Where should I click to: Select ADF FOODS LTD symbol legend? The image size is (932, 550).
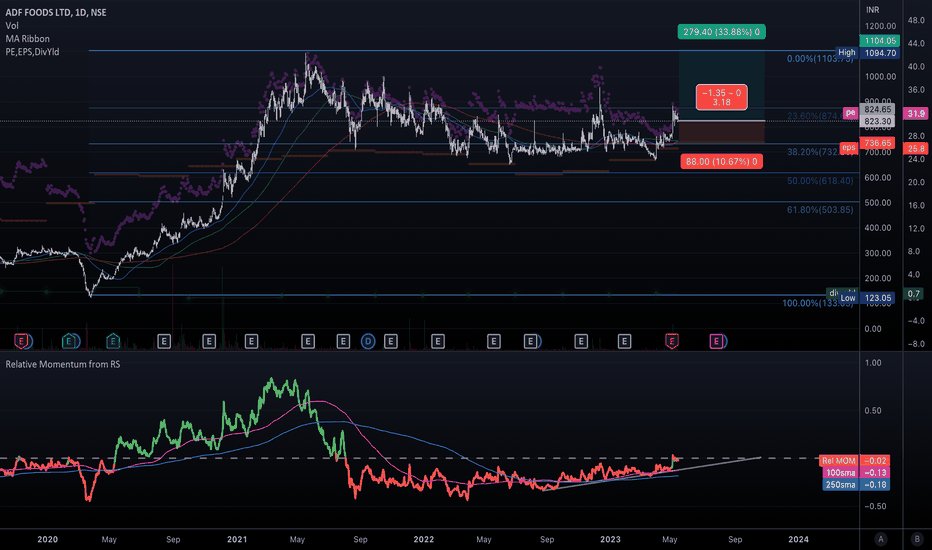pyautogui.click(x=56, y=12)
